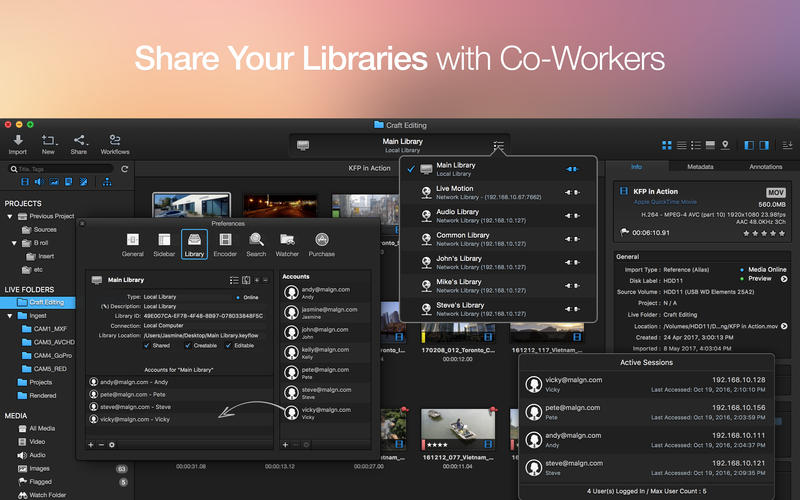The width and height of the screenshot is (800, 500).
Task: Click the connect plug icon for Steve's Library
Action: 572,309
